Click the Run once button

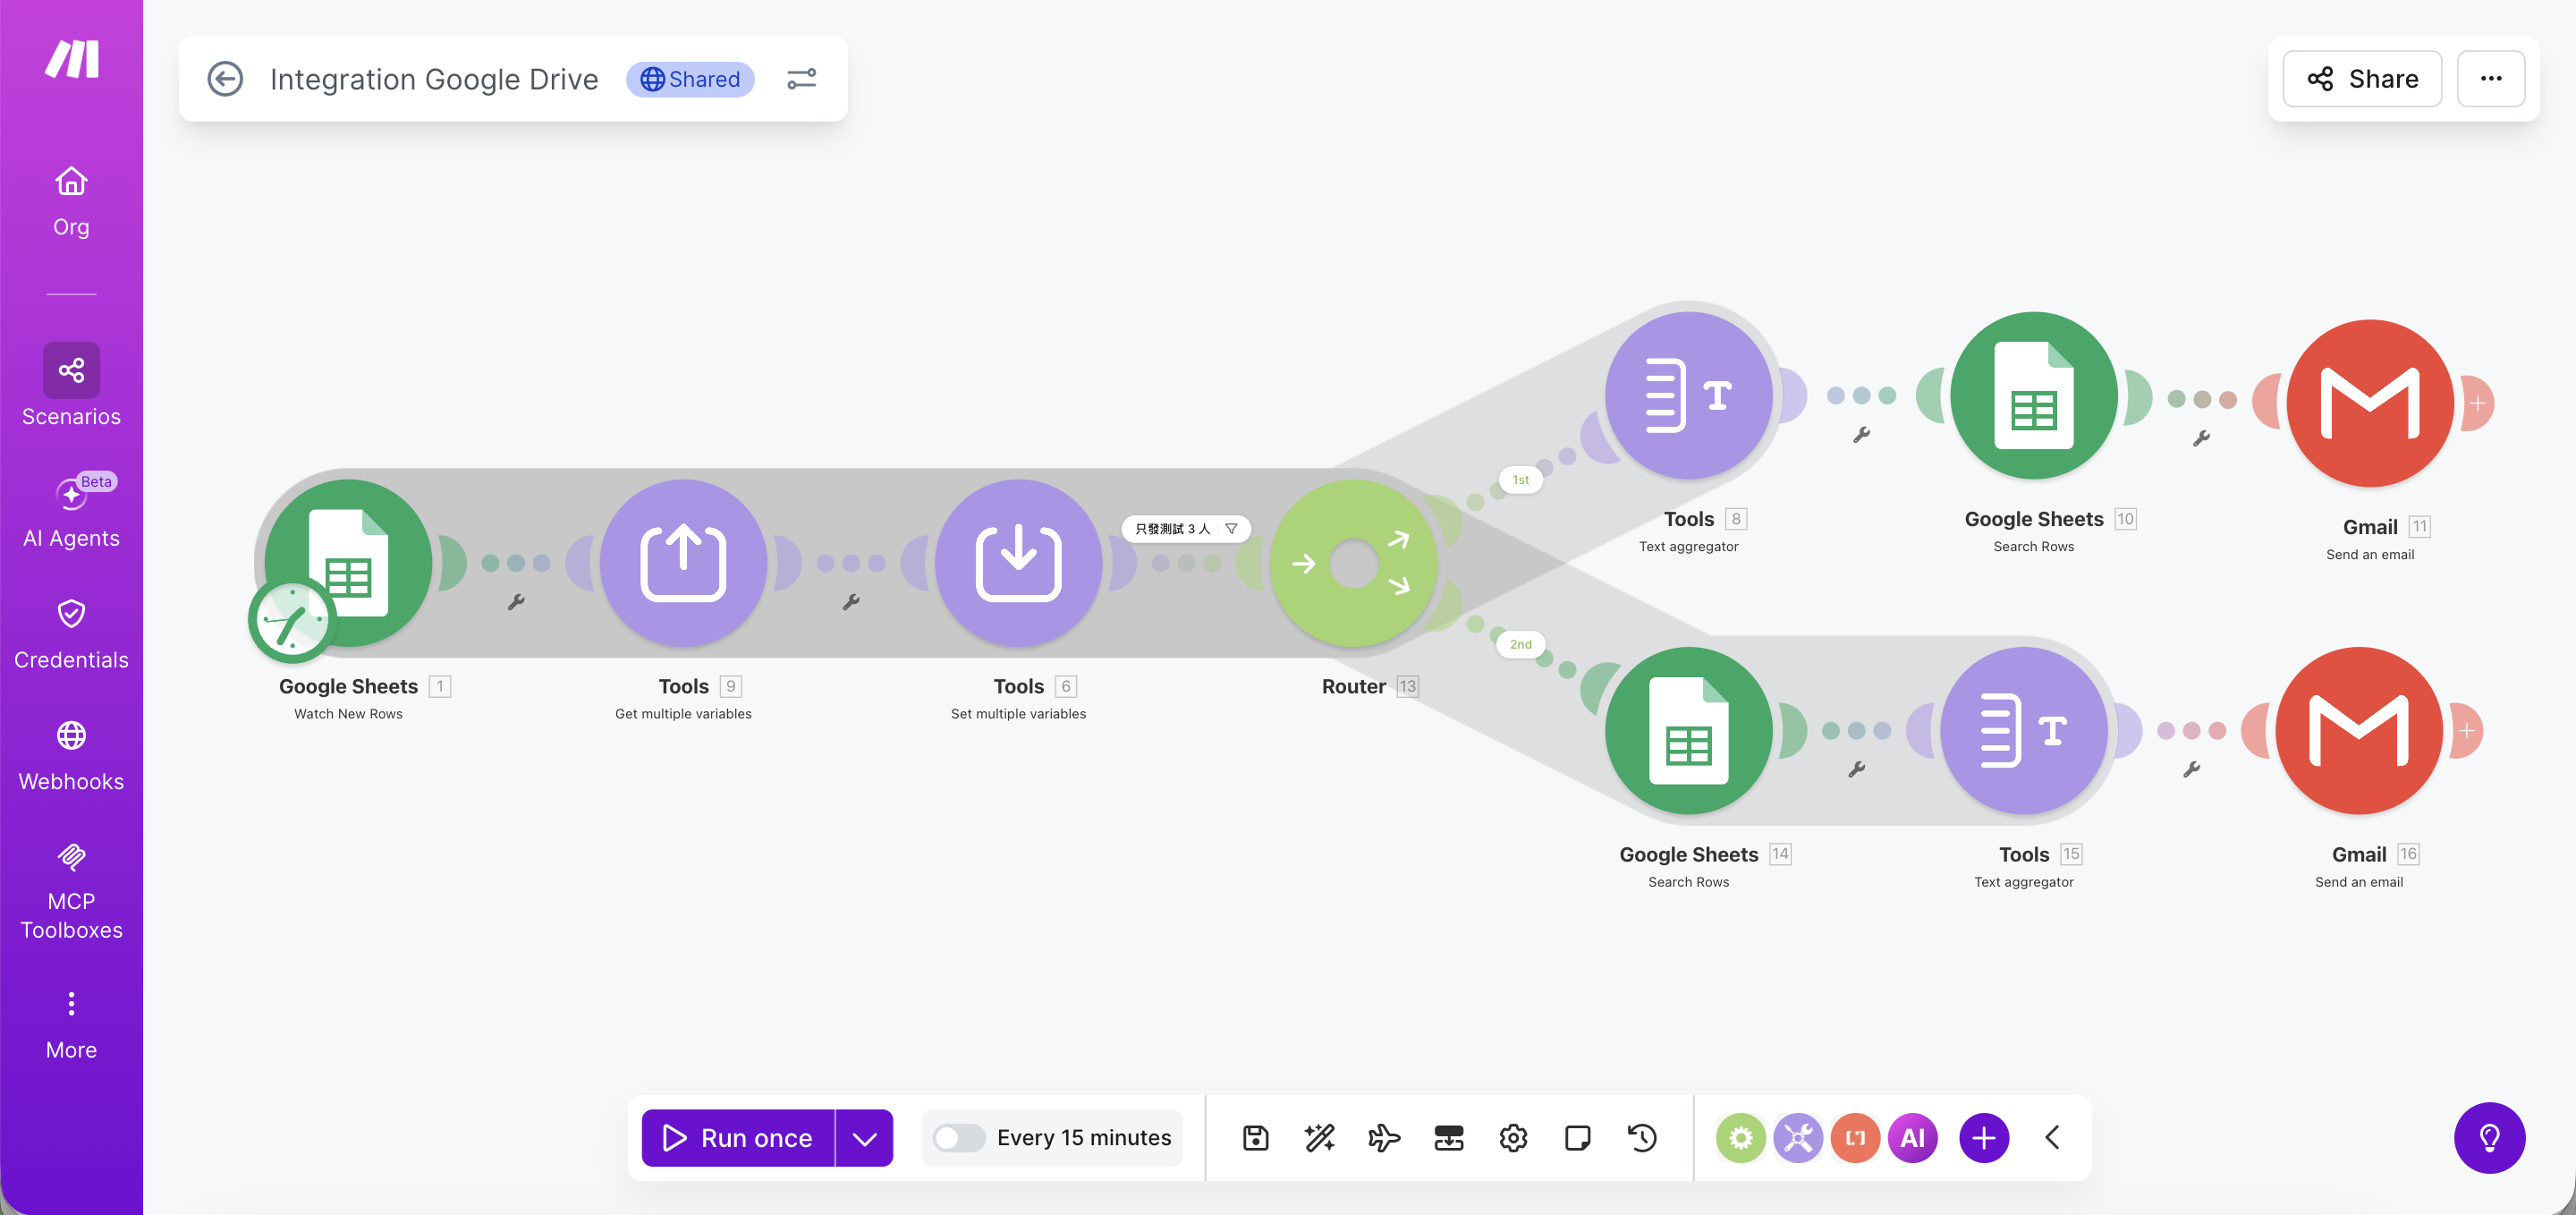tap(738, 1138)
